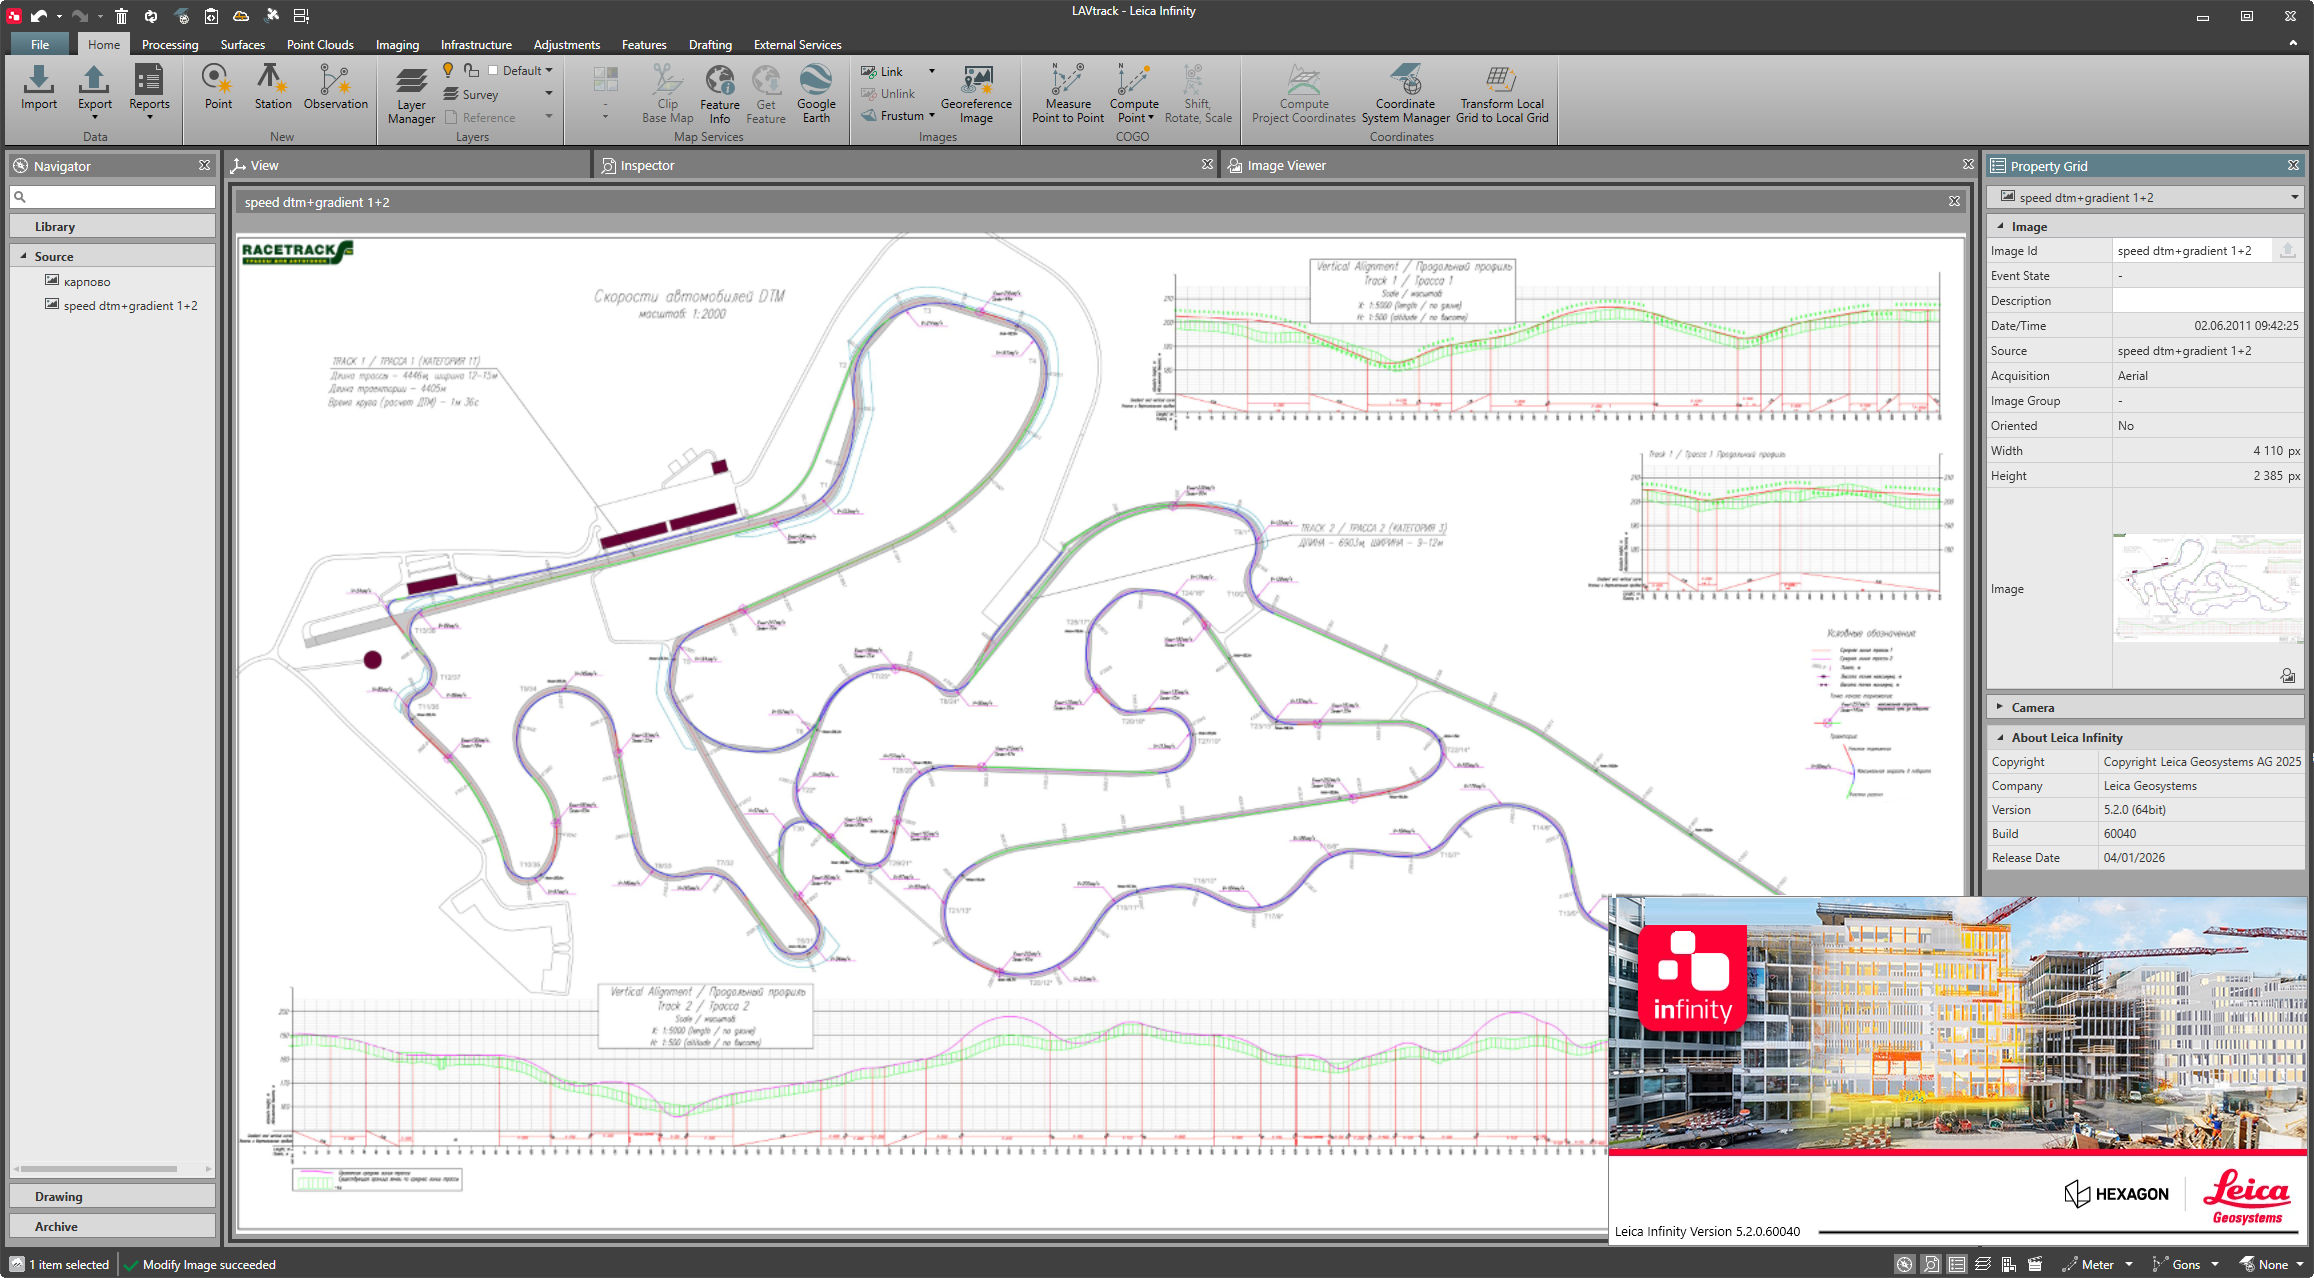2314x1278 pixels.
Task: Click the refresh sync icon in quick access
Action: click(151, 15)
